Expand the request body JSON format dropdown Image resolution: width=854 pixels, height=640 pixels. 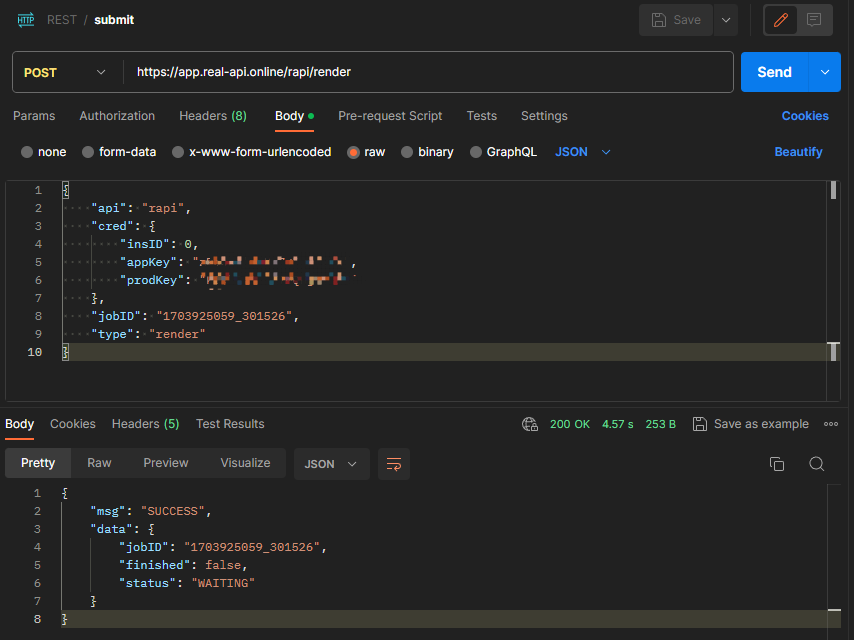pos(583,152)
